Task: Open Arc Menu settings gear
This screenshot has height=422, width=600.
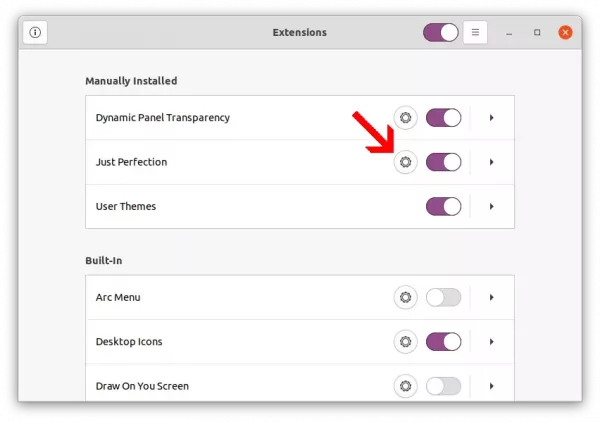Action: [x=406, y=297]
